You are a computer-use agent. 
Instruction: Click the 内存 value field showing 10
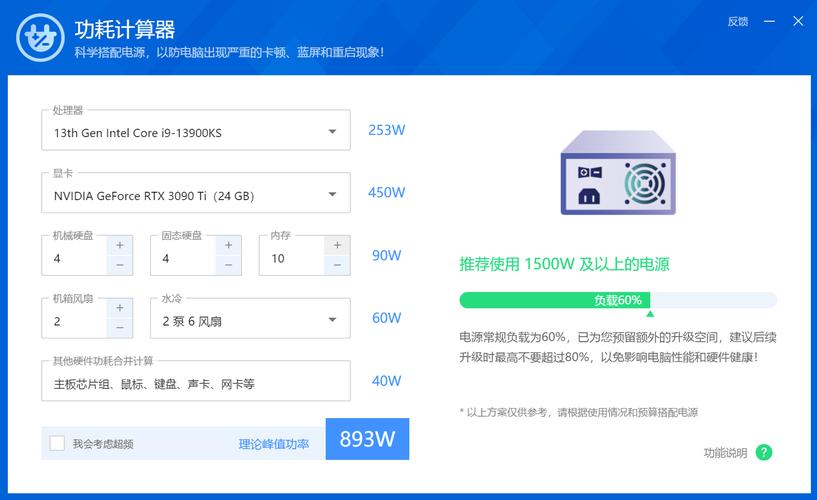(292, 258)
